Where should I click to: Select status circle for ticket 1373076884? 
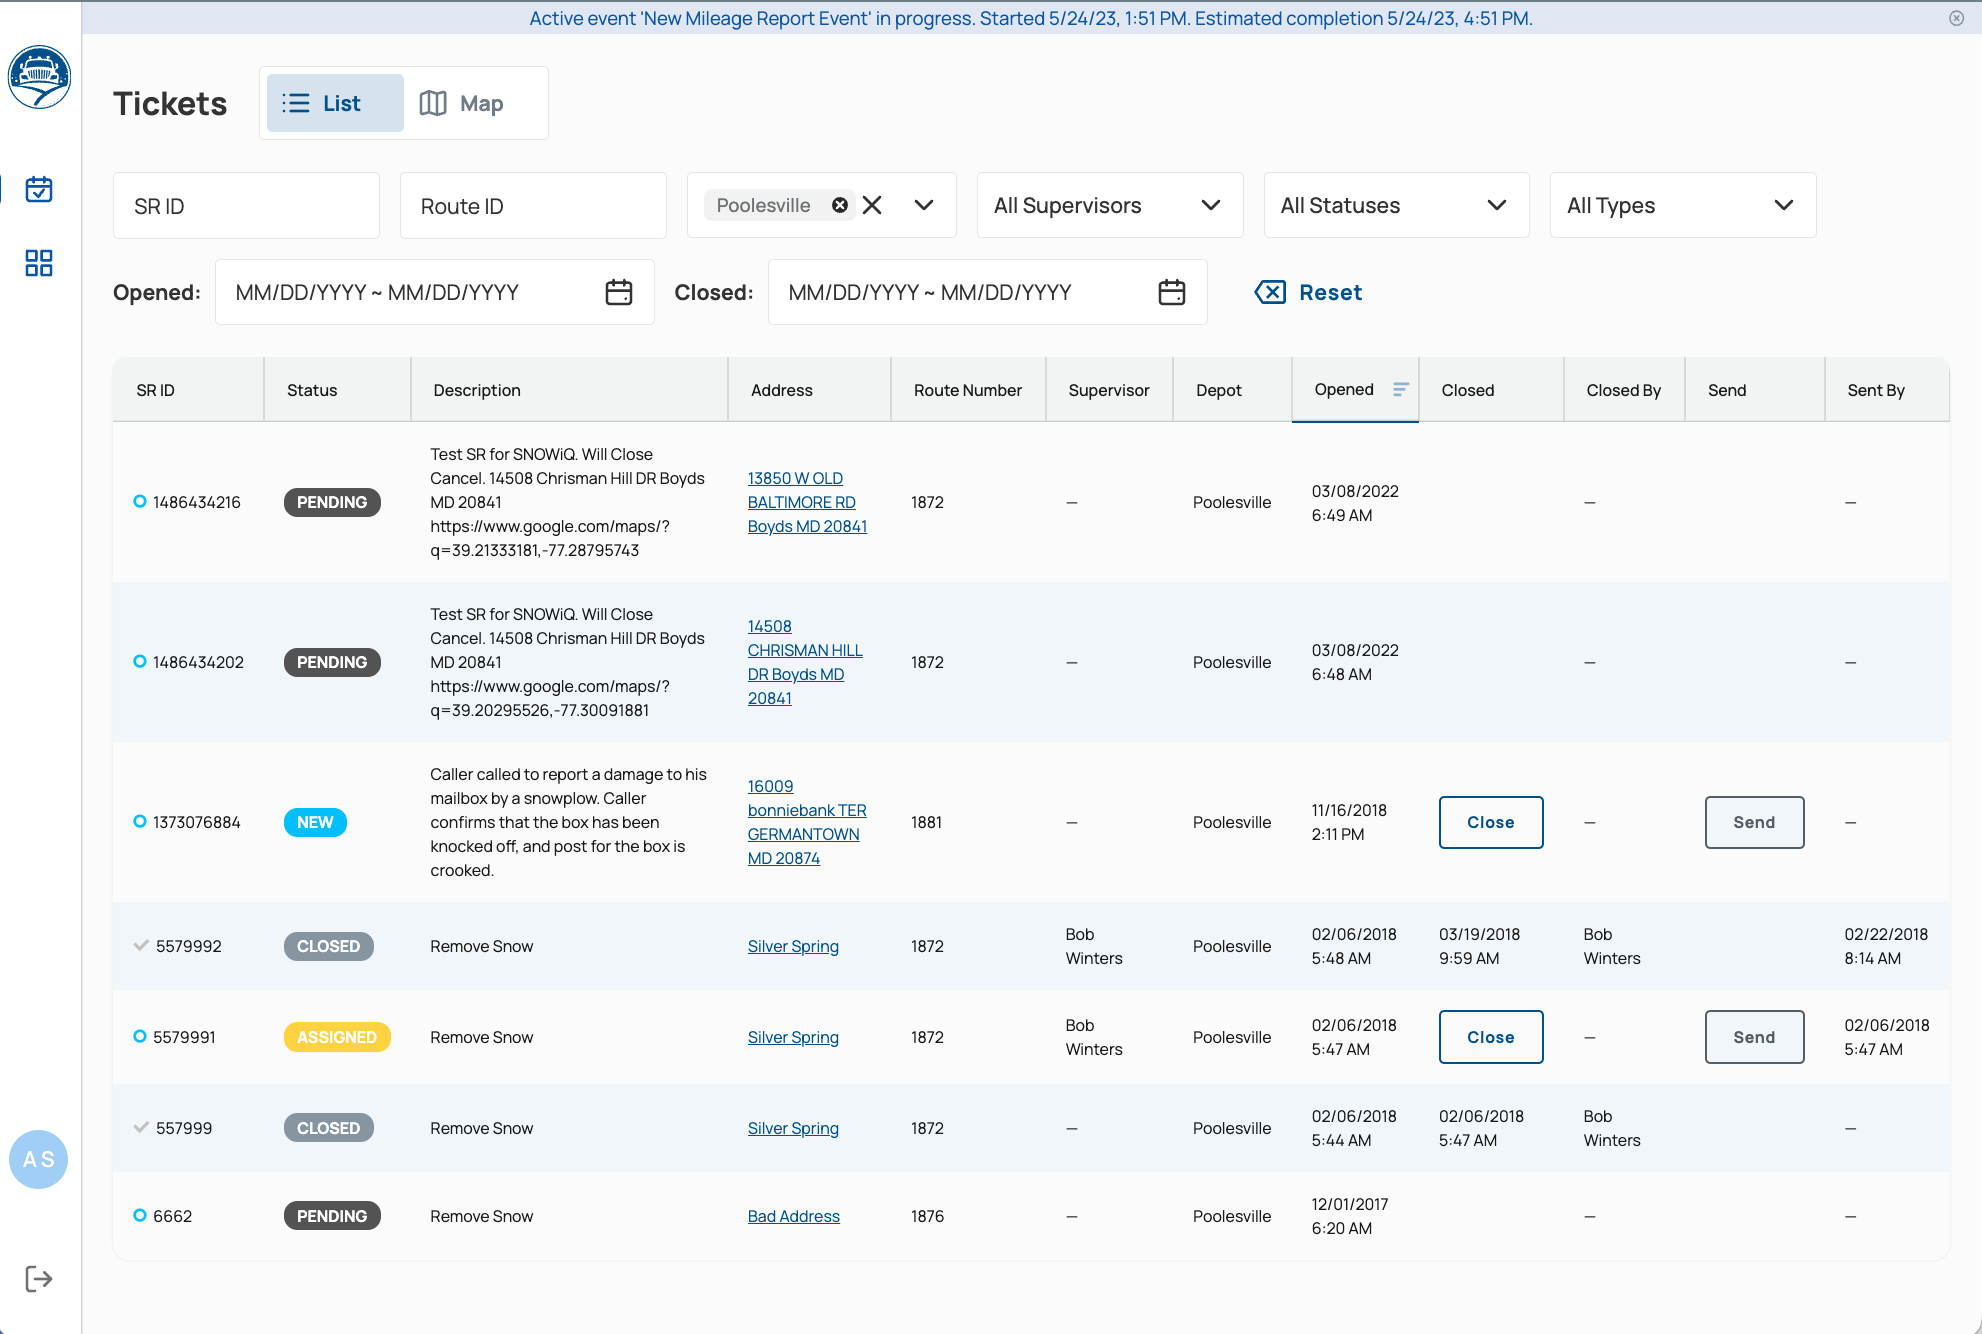[140, 822]
